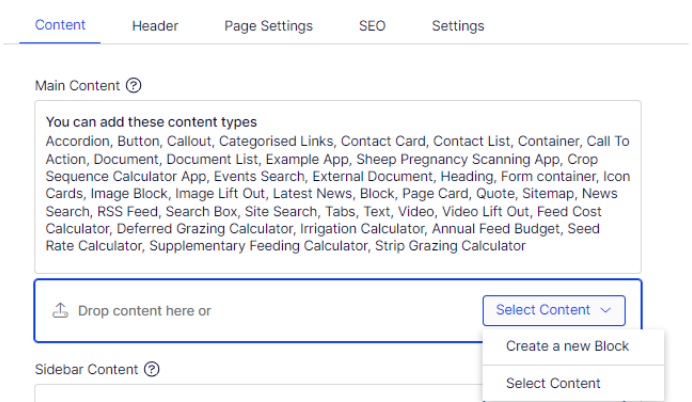Click the Drop content here or text
692x402 pixels.
click(144, 311)
